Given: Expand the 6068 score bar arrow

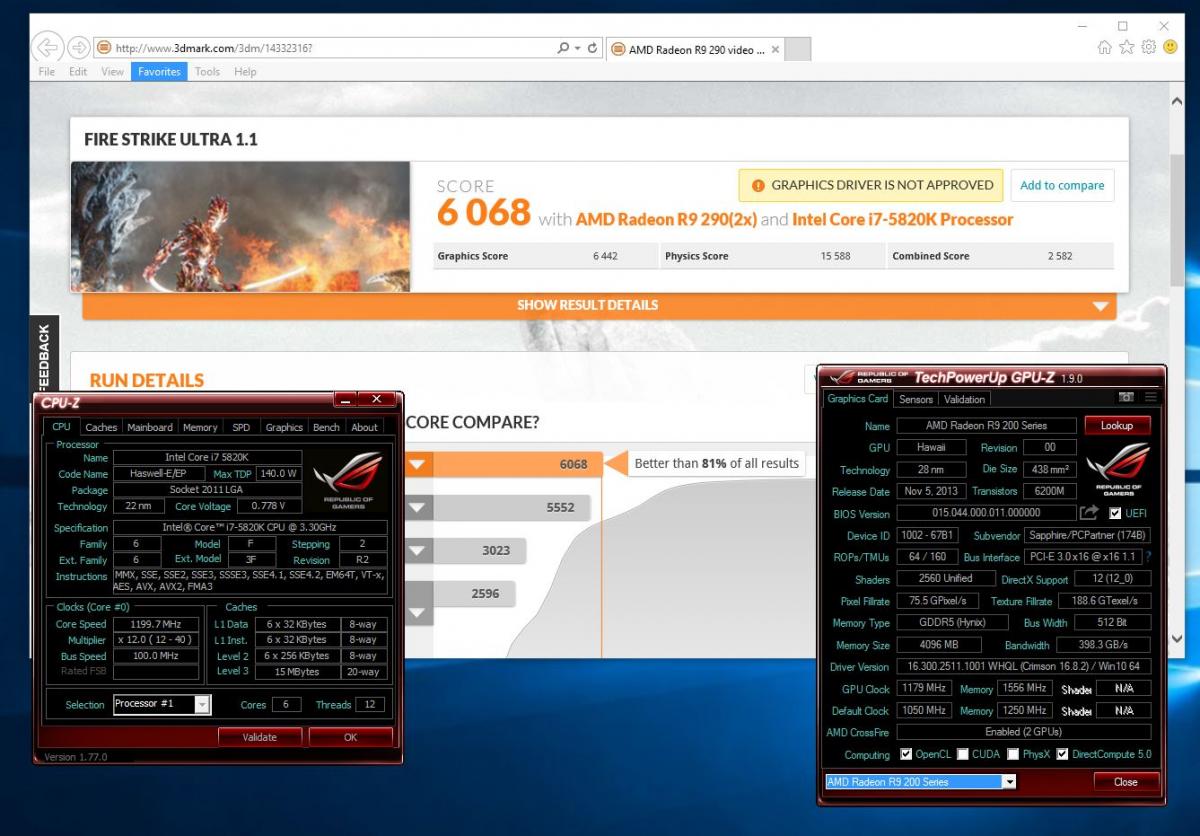Looking at the screenshot, I should [x=418, y=464].
